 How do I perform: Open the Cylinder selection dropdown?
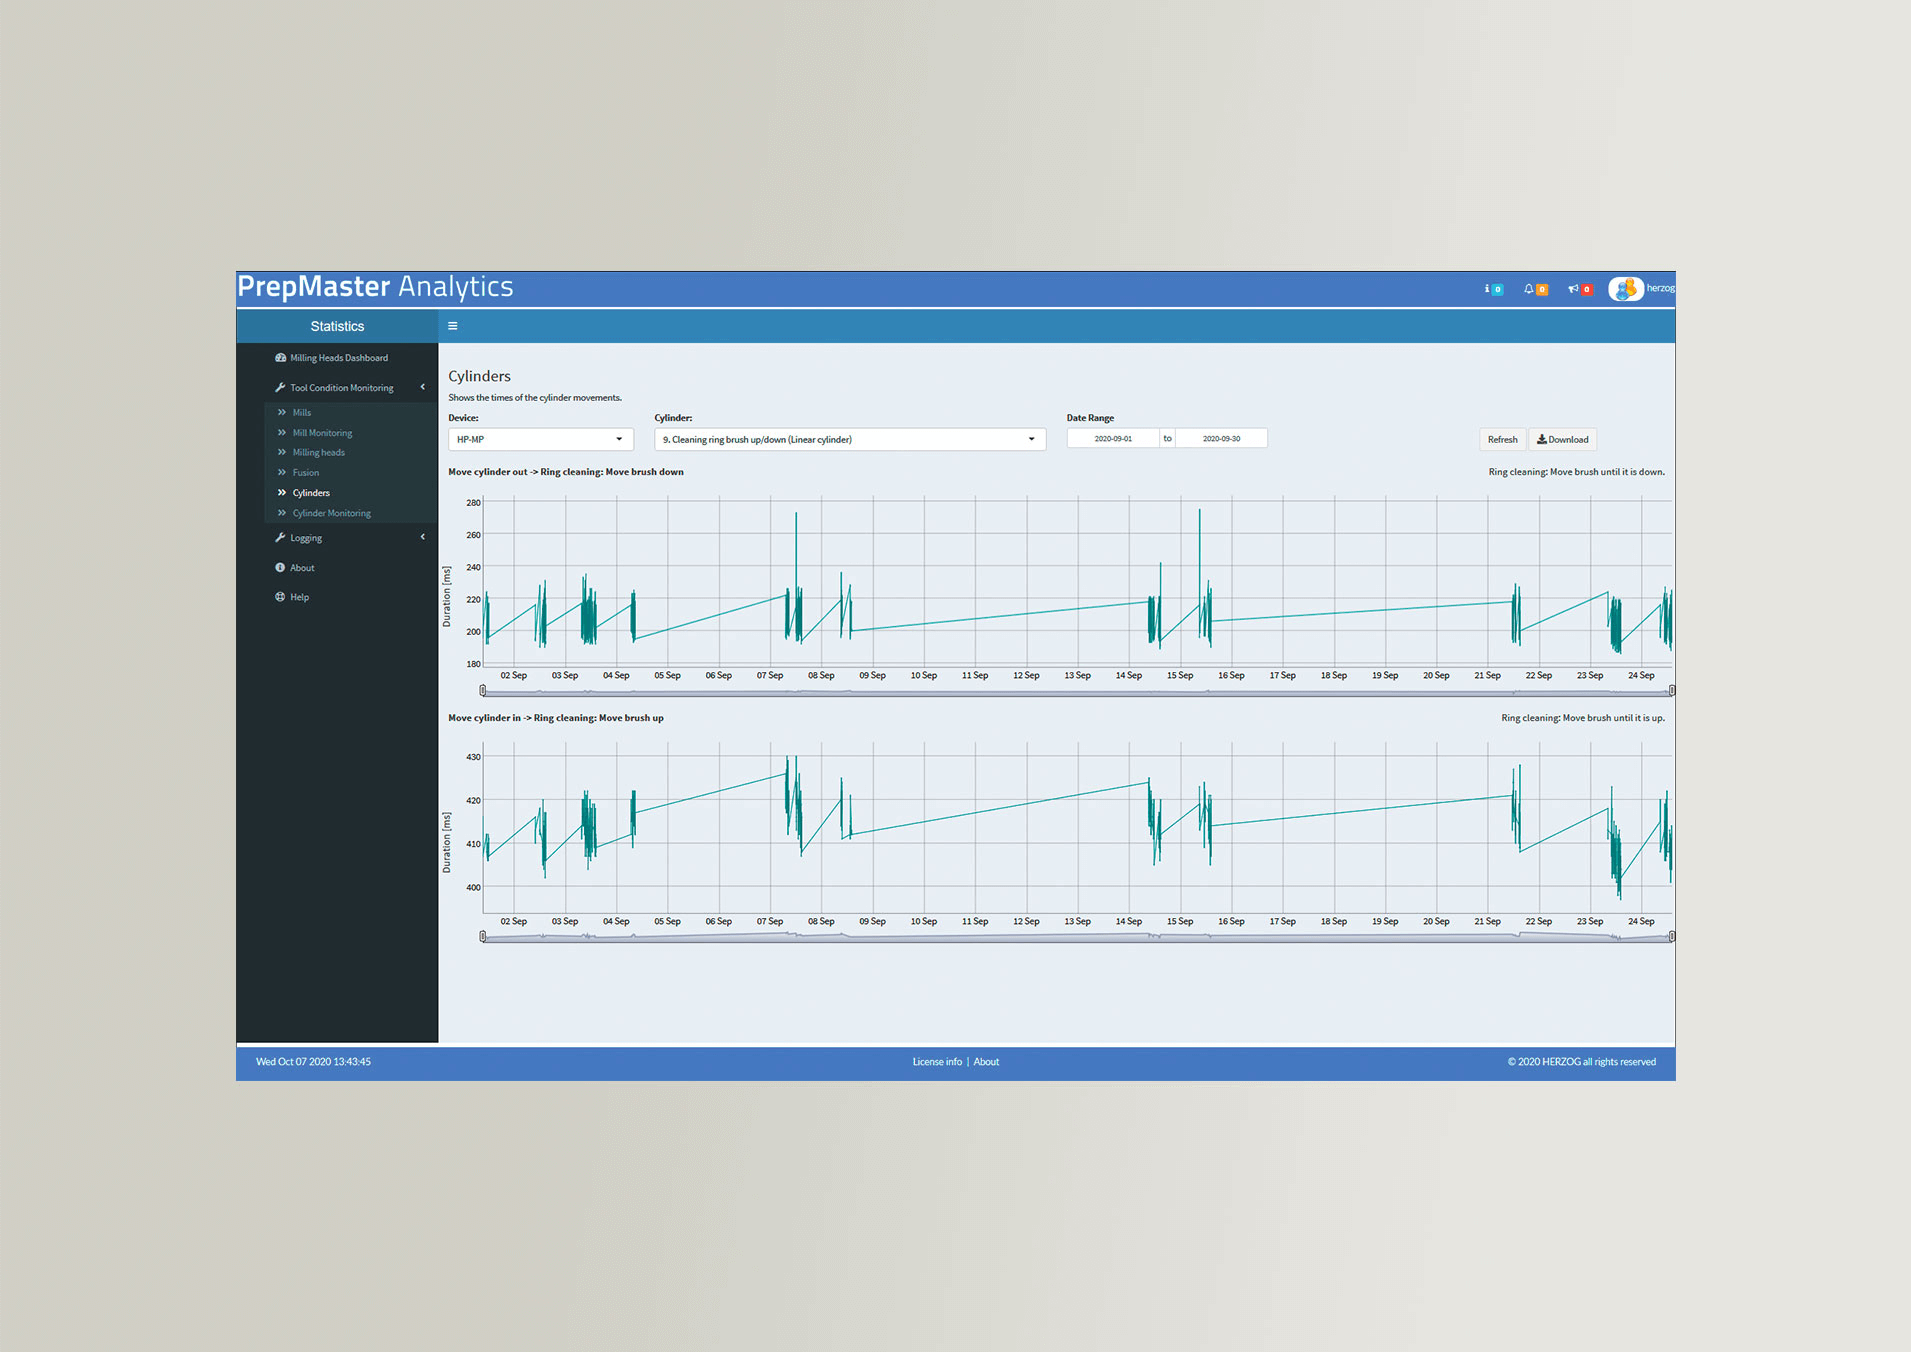pyautogui.click(x=850, y=439)
